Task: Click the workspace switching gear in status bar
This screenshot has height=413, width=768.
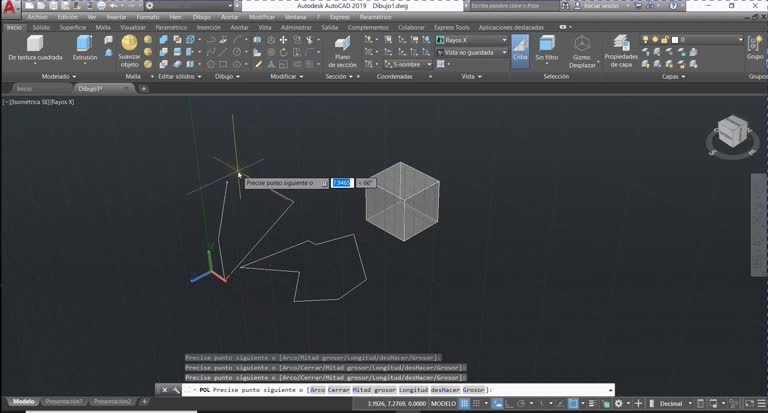Action: click(x=619, y=404)
